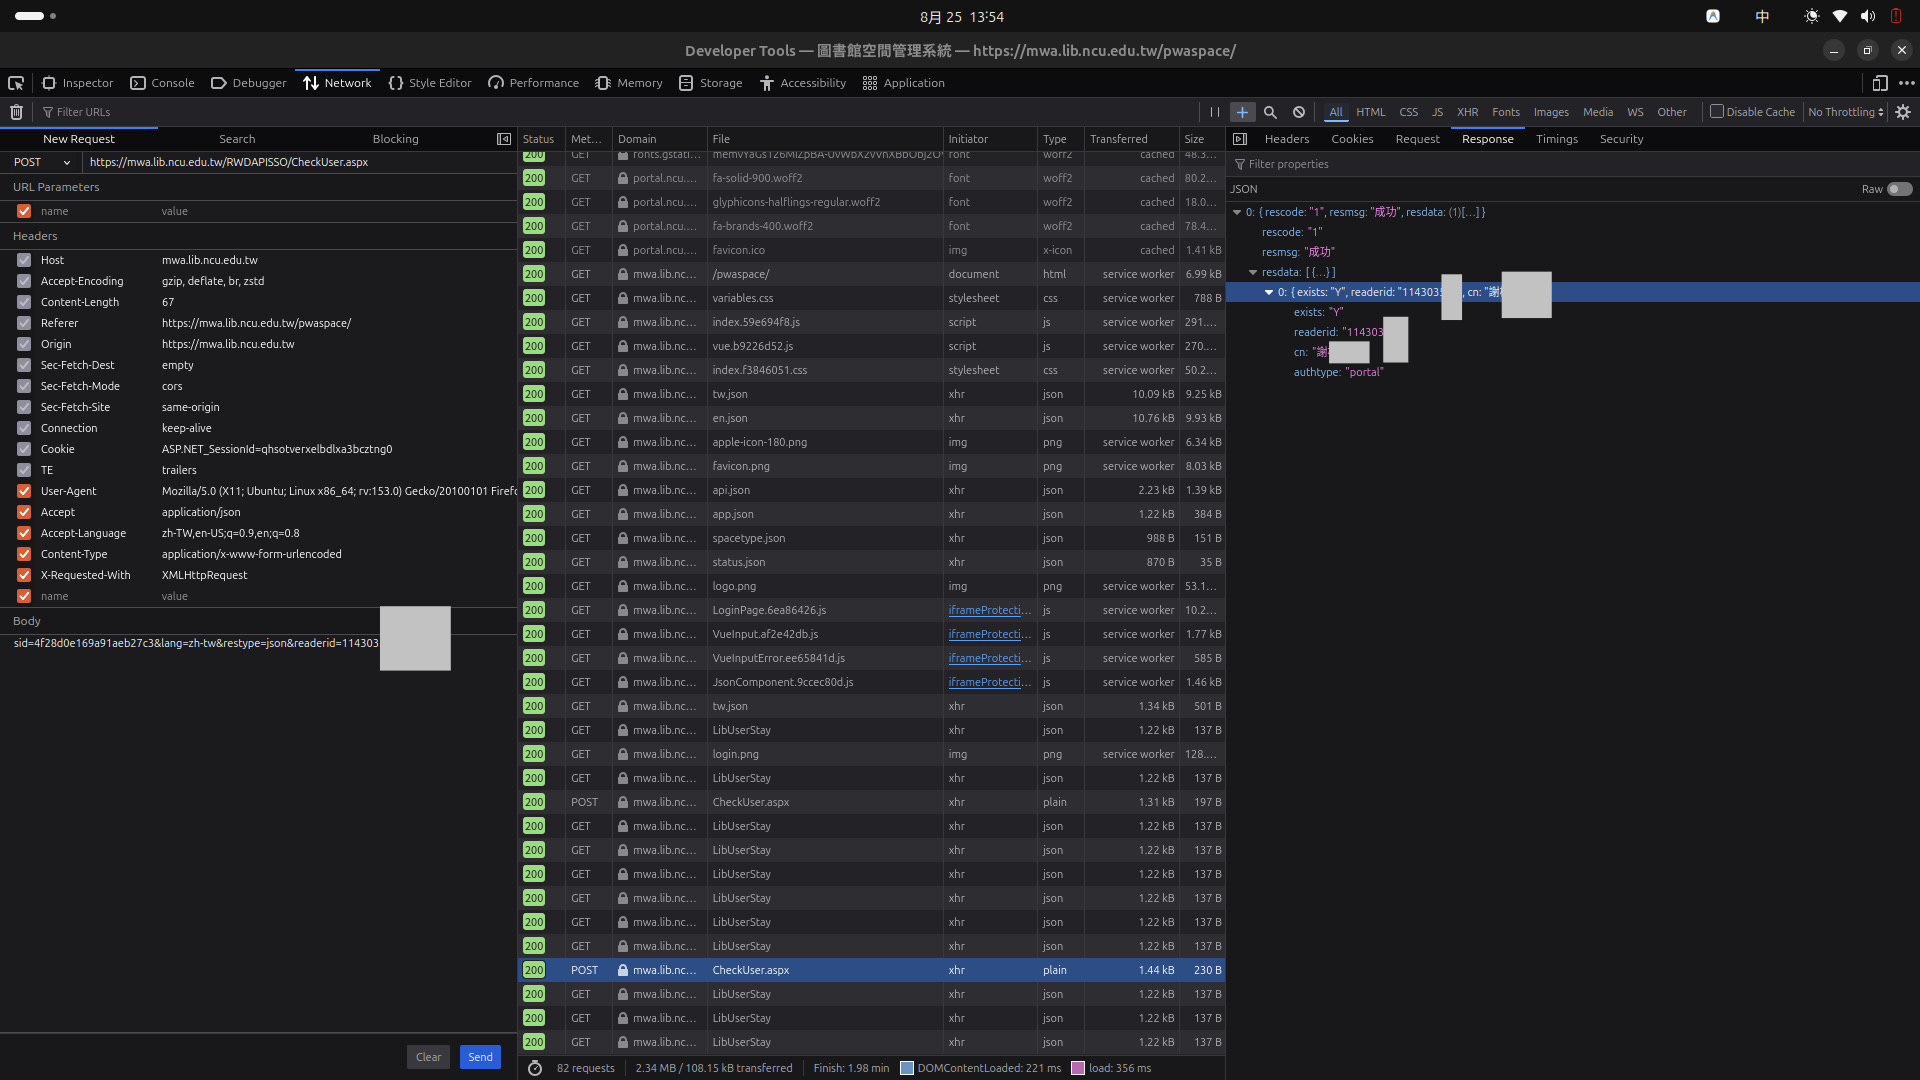Toggle the Raw response switch
This screenshot has height=1080, width=1920.
[1899, 189]
